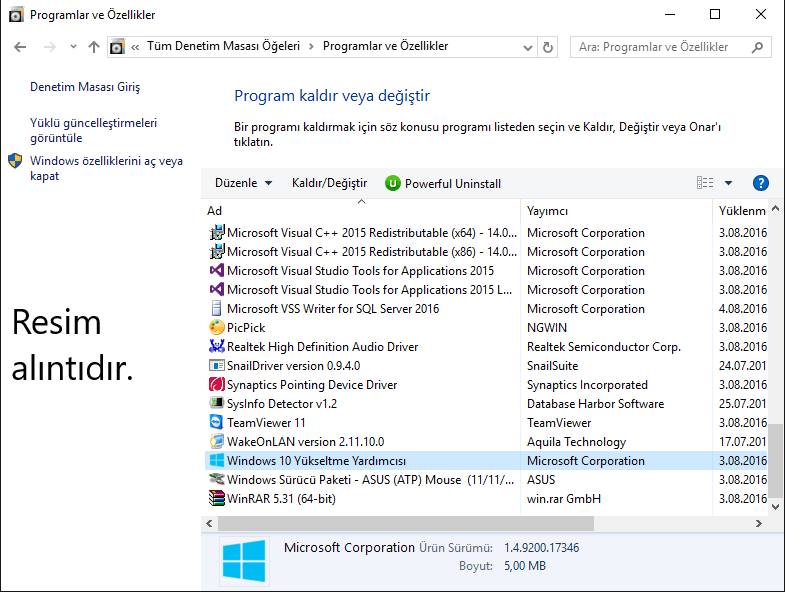Click the Windows logo in details pane

[x=244, y=560]
